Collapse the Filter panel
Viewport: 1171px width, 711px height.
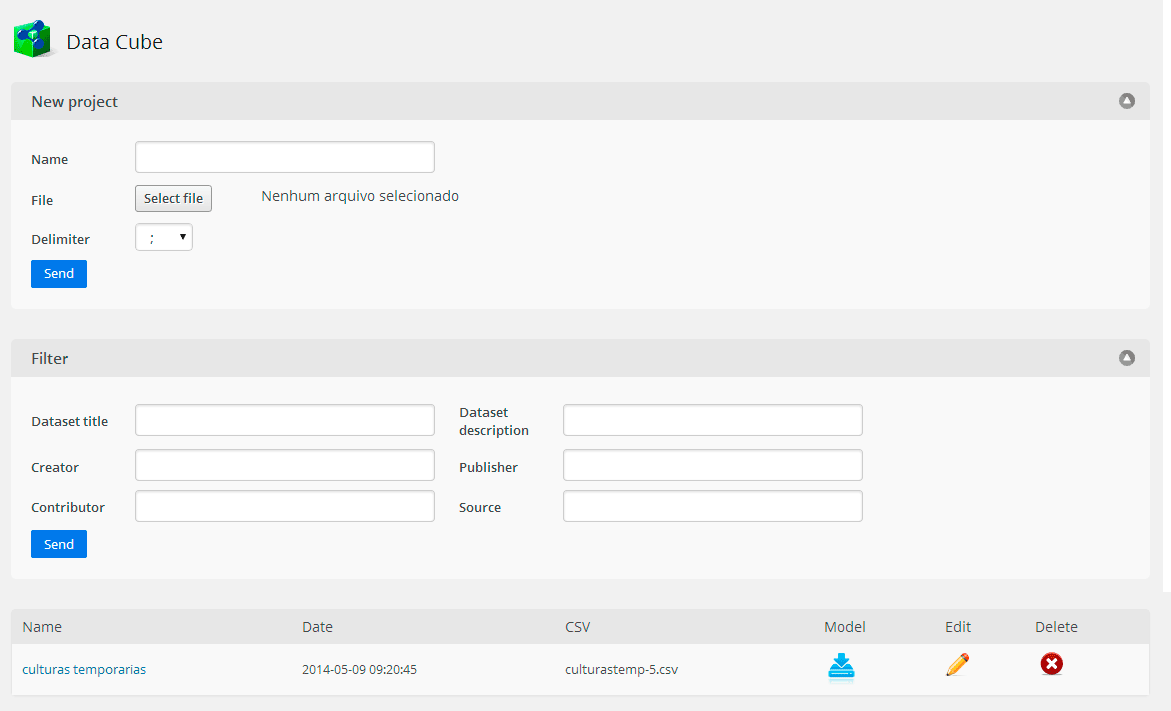(1127, 358)
